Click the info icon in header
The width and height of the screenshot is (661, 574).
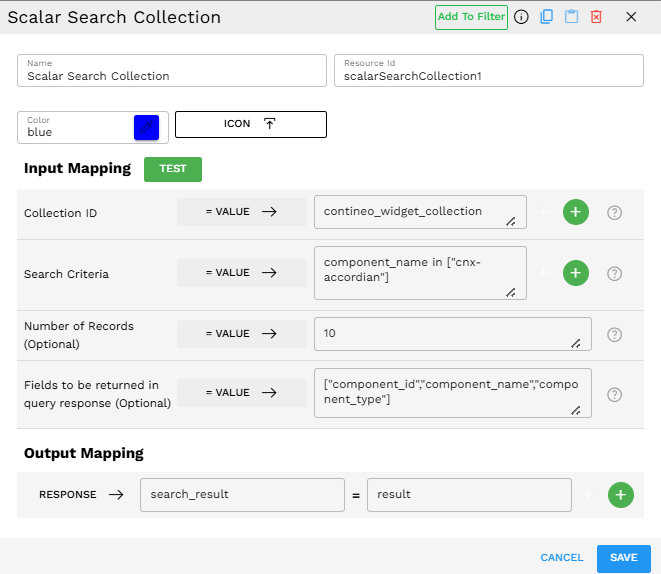click(x=521, y=17)
